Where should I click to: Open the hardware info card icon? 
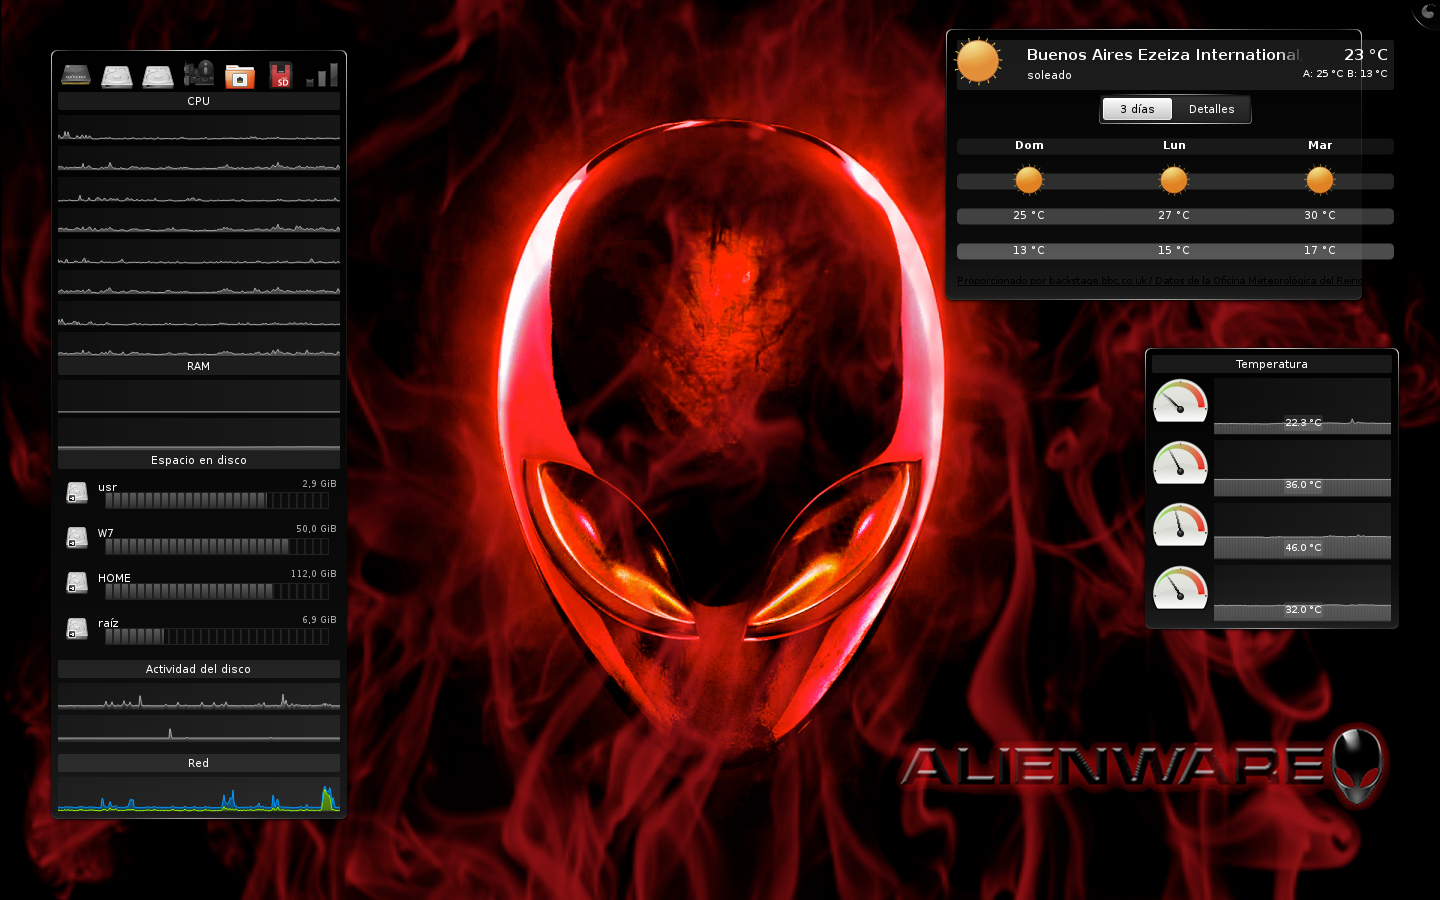click(x=199, y=74)
